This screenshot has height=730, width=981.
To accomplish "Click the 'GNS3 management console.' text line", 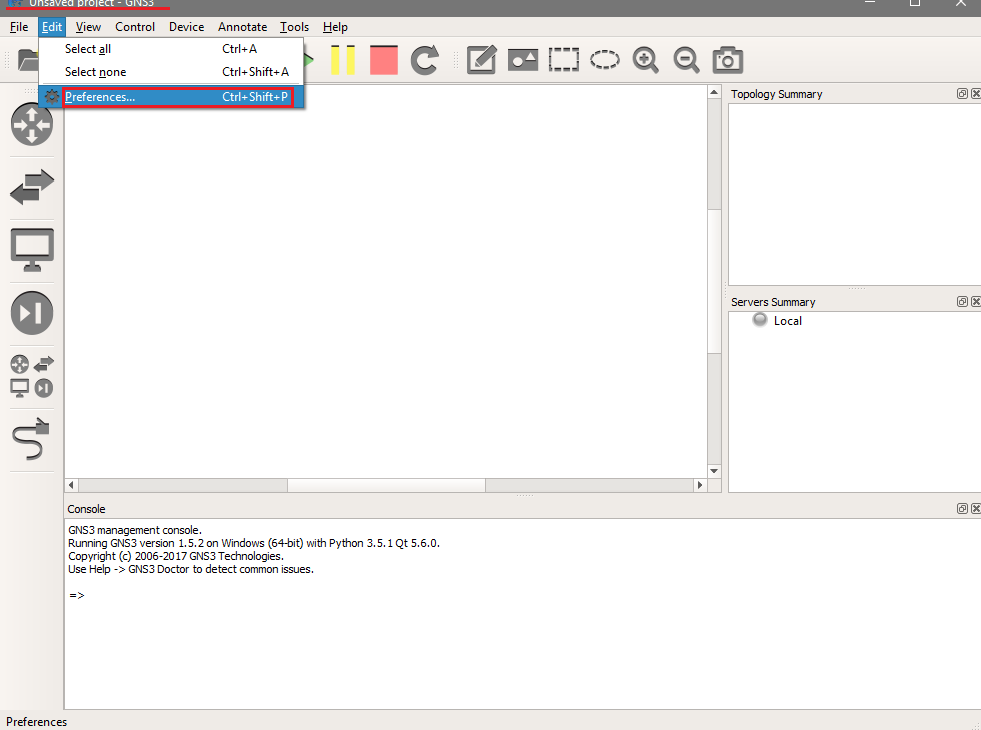I will (x=135, y=530).
